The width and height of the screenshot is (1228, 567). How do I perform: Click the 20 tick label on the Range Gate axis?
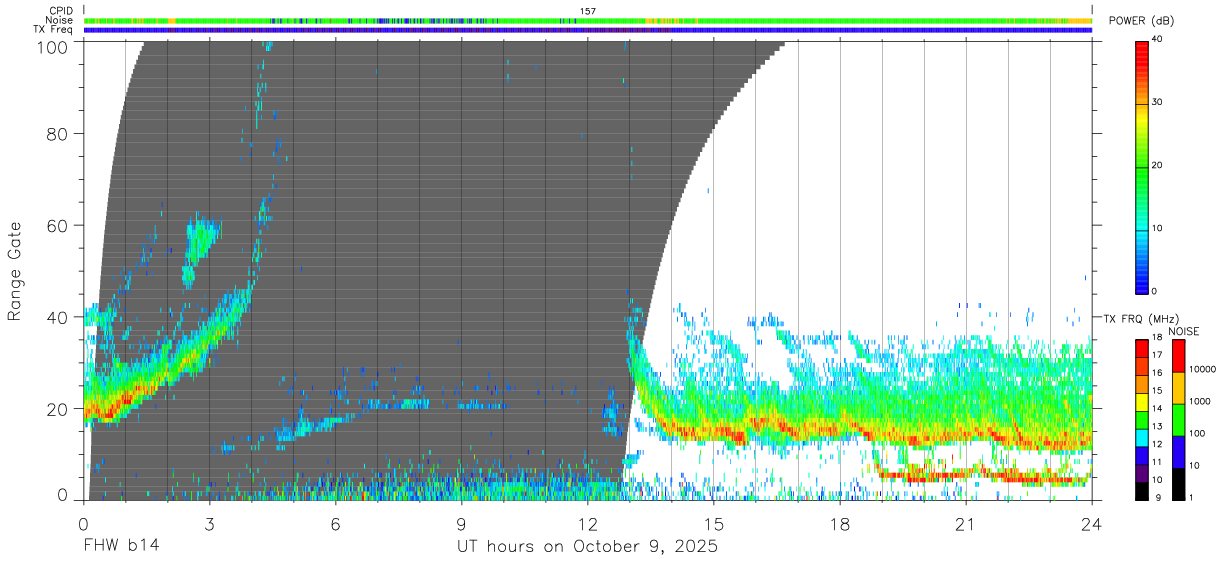click(x=58, y=408)
